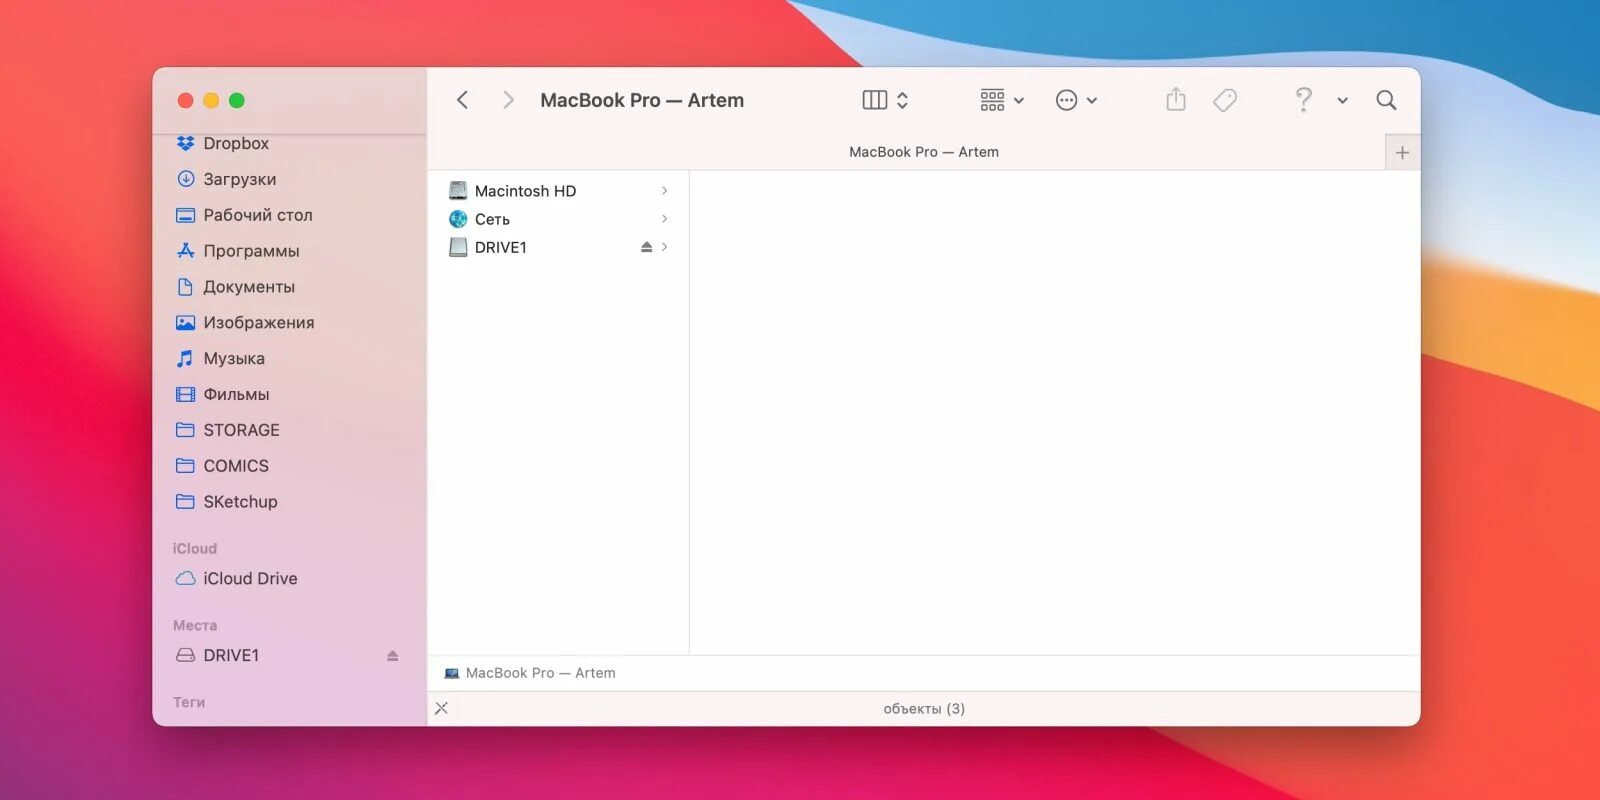Expand Macintosh HD with its chevron
The height and width of the screenshot is (800, 1600).
pyautogui.click(x=665, y=191)
